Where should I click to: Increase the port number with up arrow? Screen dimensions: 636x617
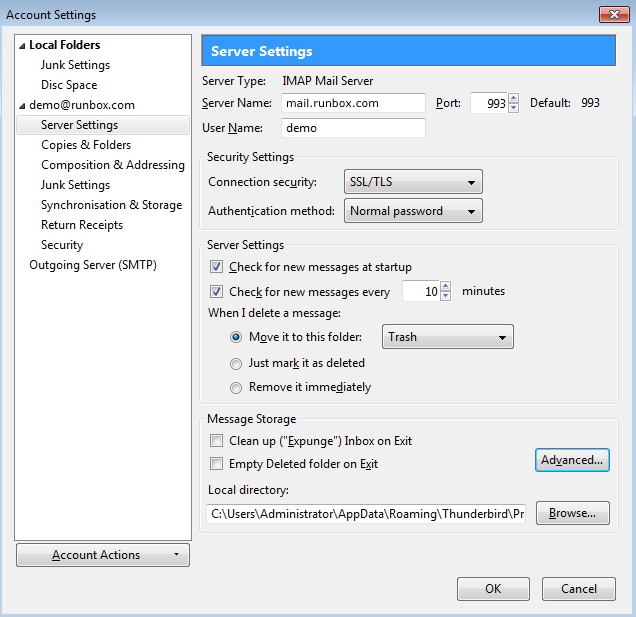tap(513, 98)
